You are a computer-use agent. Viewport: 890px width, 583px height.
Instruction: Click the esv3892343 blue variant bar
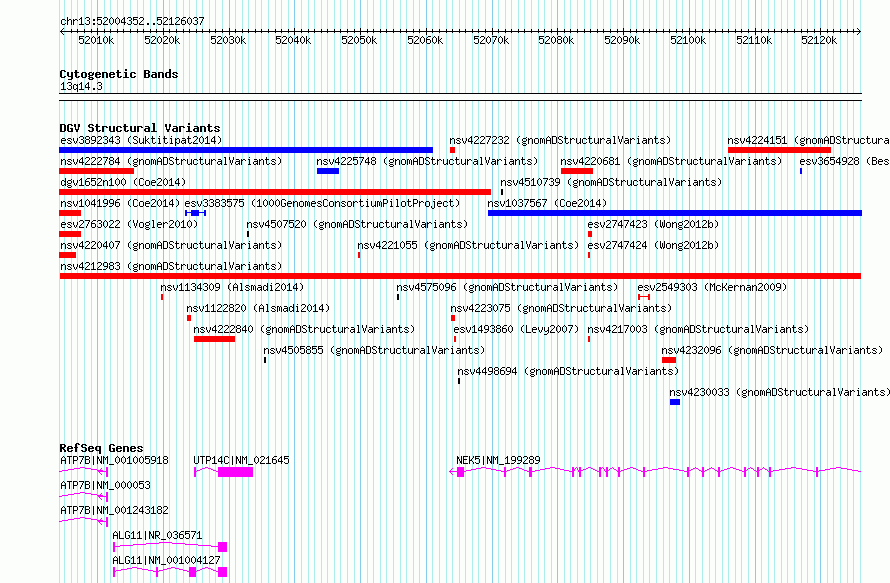[x=246, y=150]
